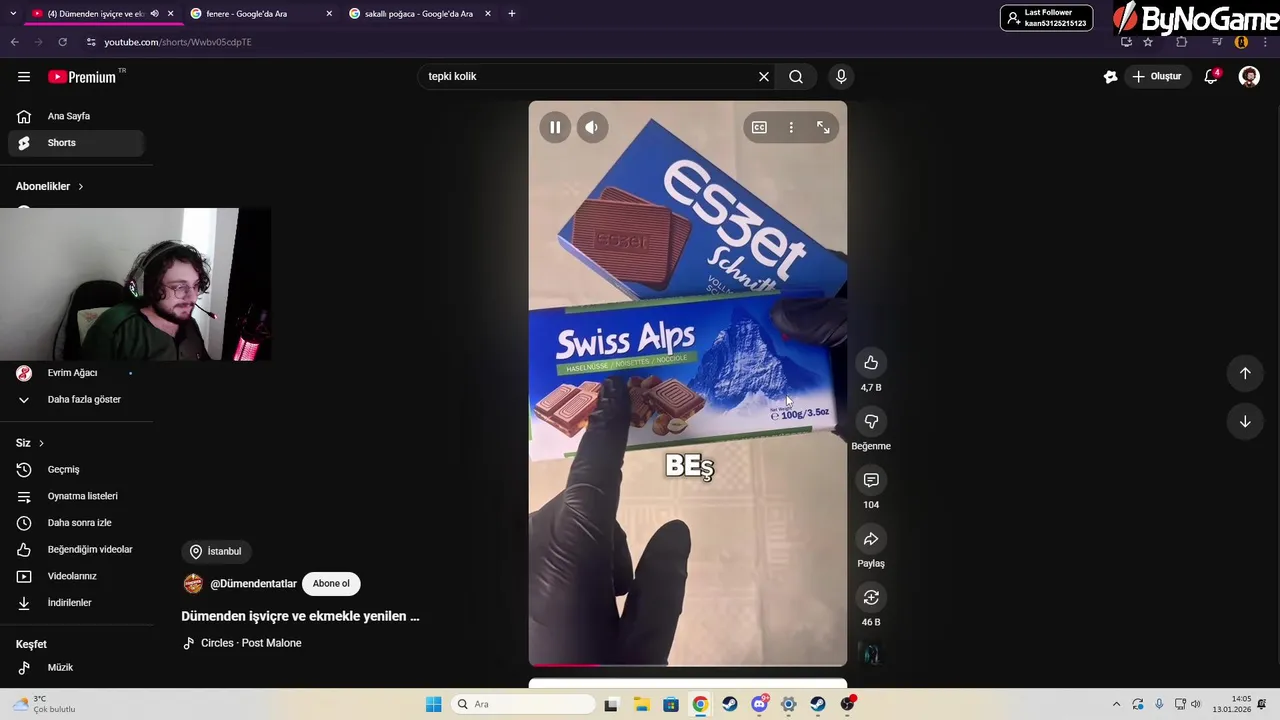Image resolution: width=1280 pixels, height=720 pixels.
Task: Open Daha sonra izle
Action: coord(76,523)
